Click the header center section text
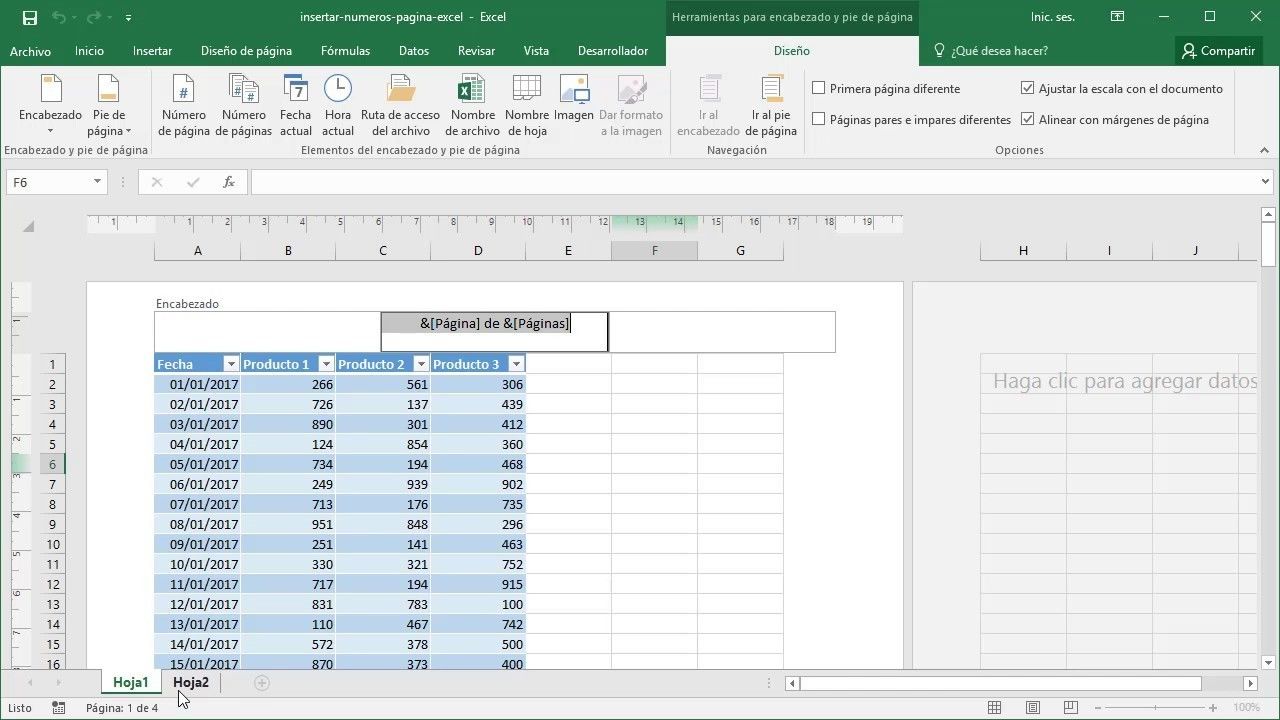 494,323
